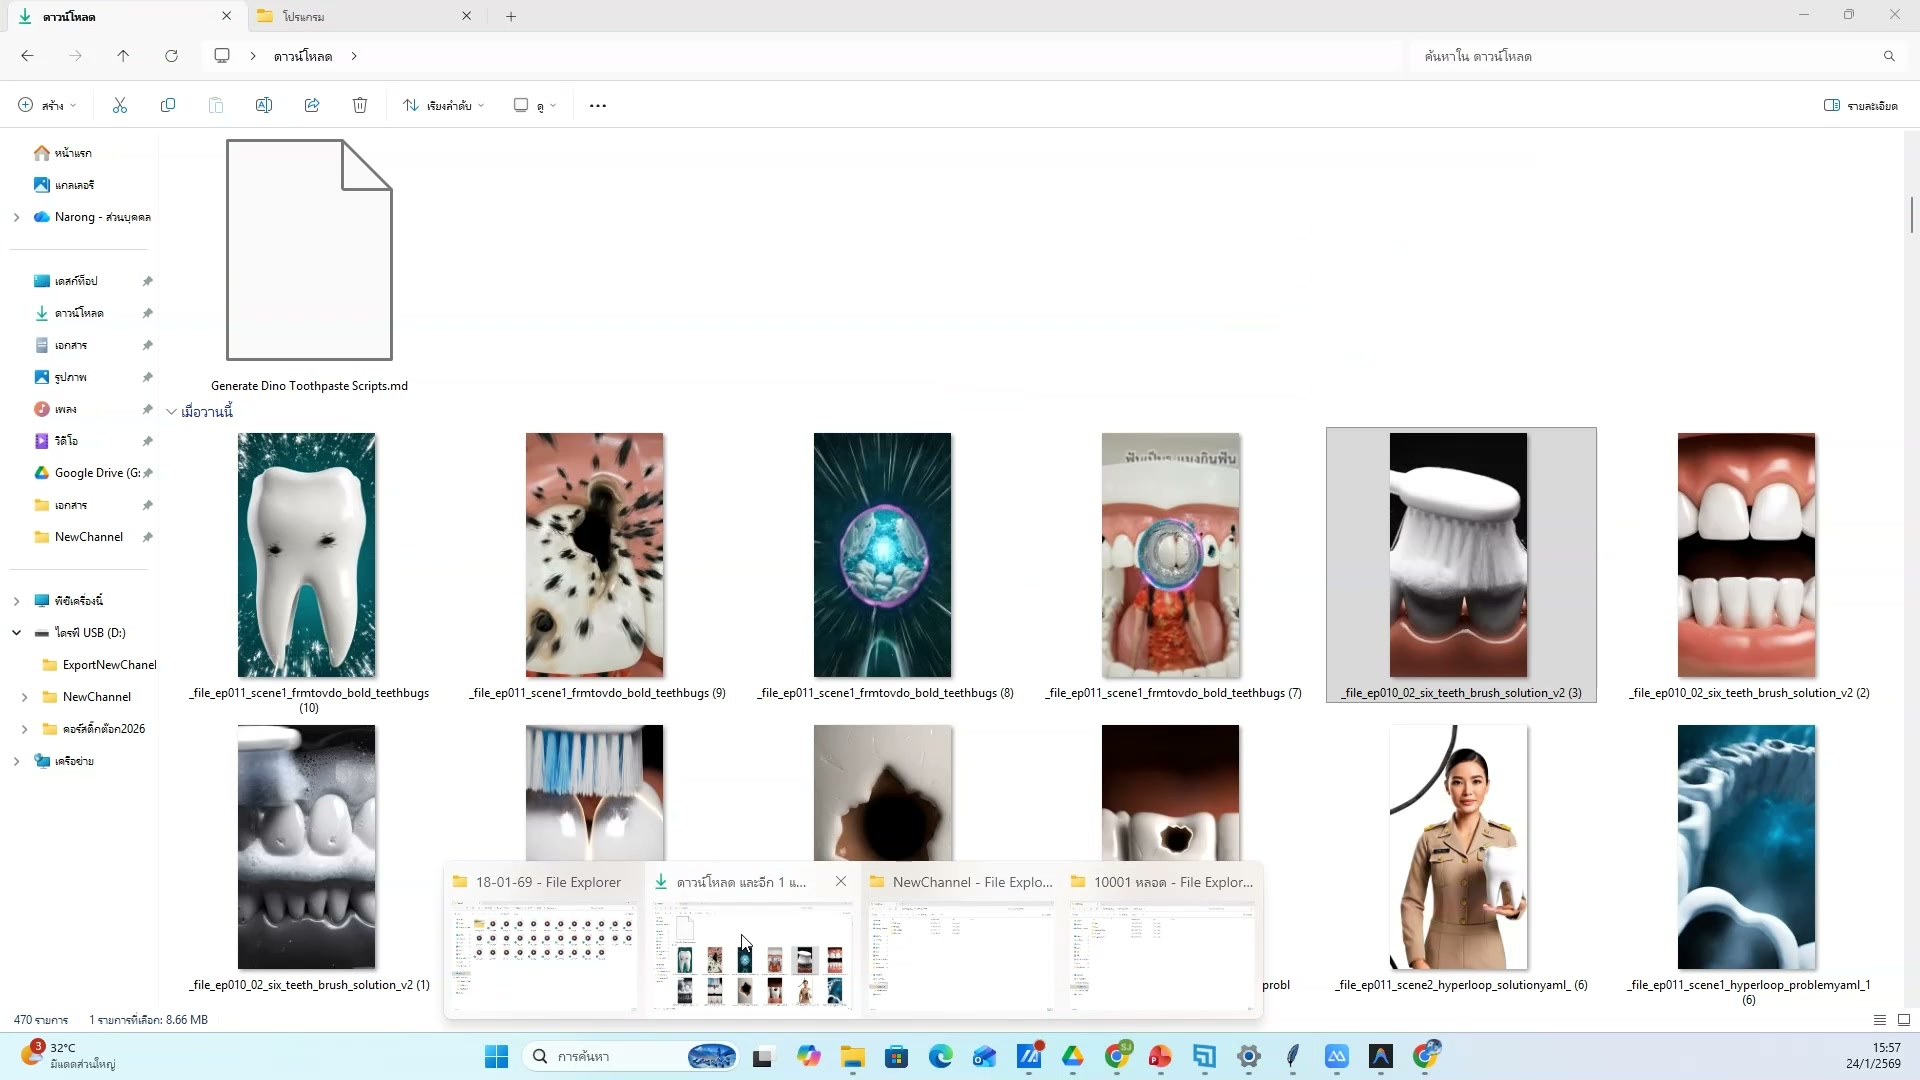Switch to details list view in status bar
This screenshot has width=1920, height=1080.
1879,1020
